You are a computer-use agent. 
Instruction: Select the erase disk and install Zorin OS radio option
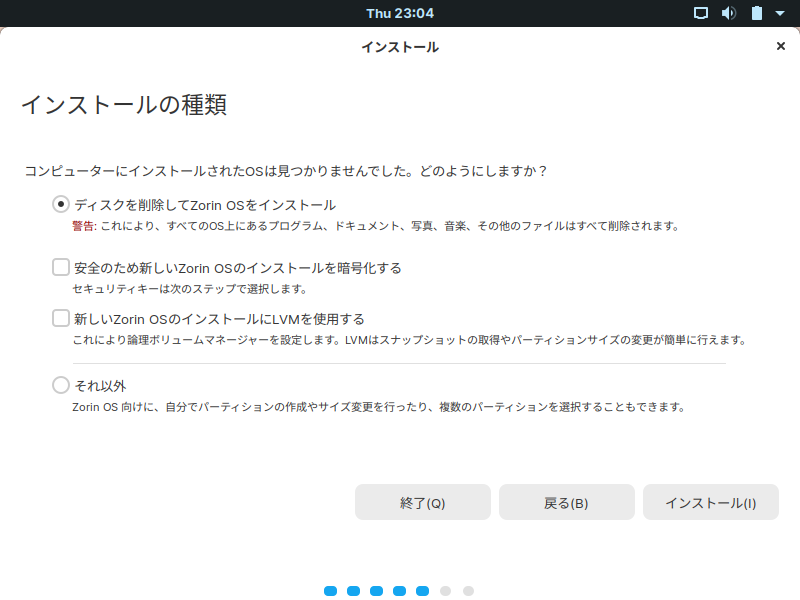pos(61,205)
